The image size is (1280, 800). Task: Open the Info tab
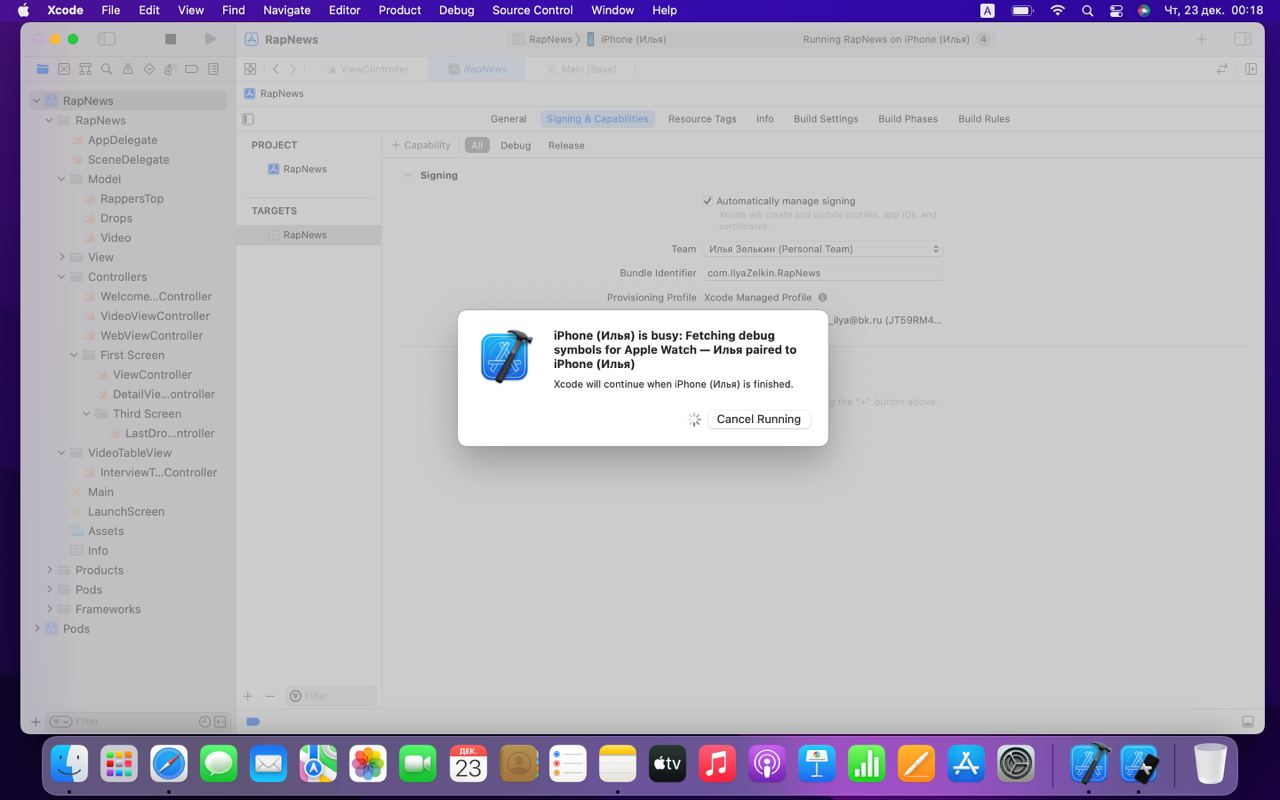[x=765, y=119]
